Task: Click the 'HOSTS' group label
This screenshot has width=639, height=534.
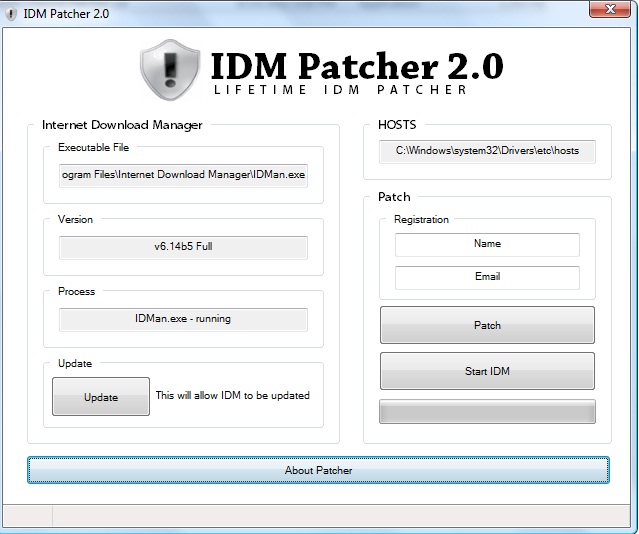Action: pyautogui.click(x=397, y=124)
